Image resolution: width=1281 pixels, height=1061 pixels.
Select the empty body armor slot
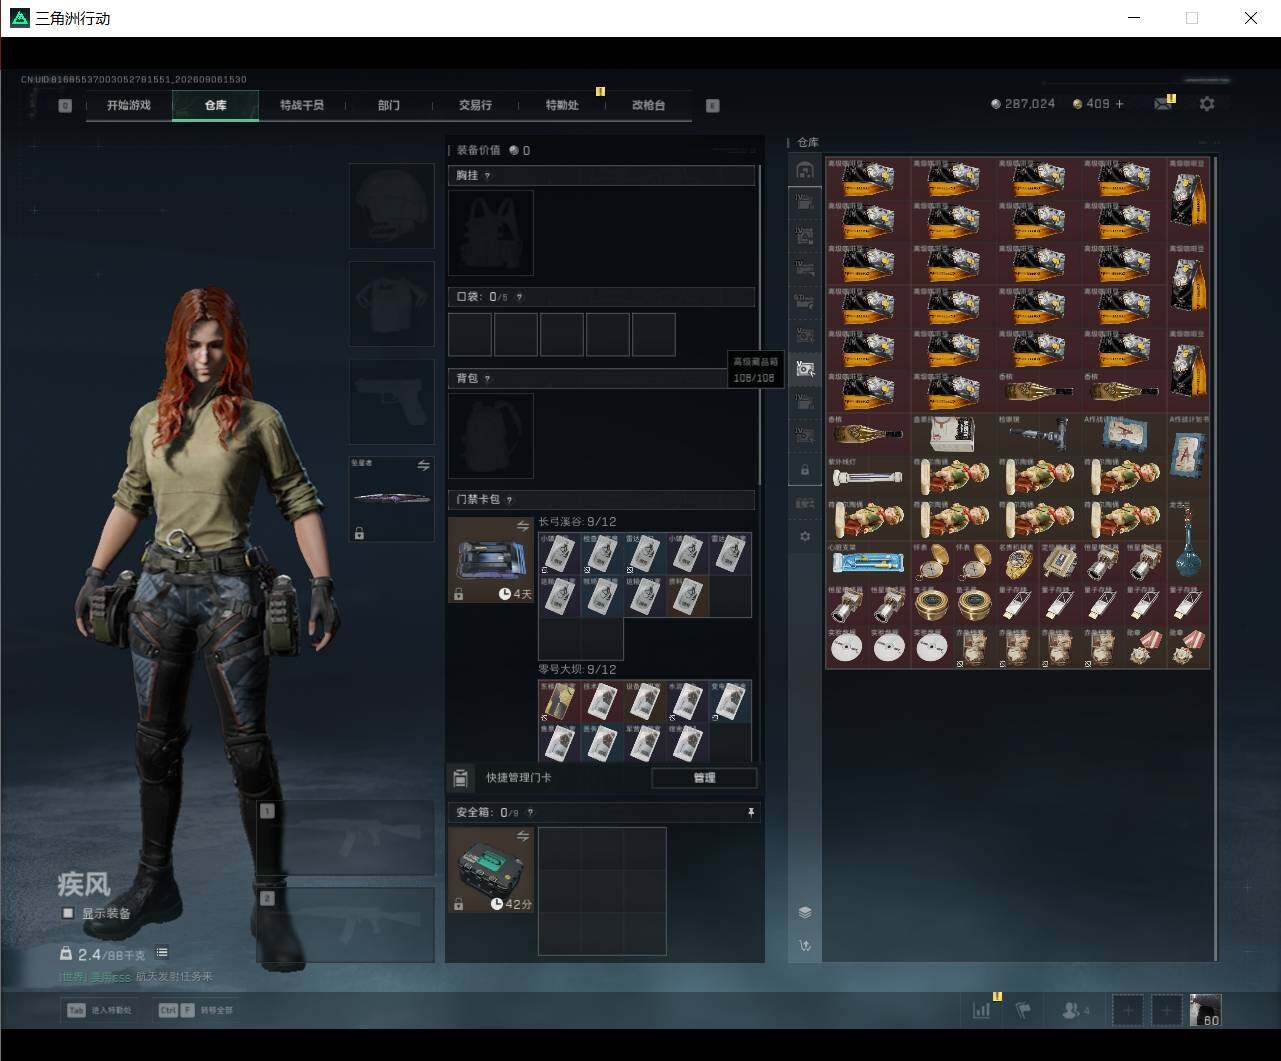392,304
